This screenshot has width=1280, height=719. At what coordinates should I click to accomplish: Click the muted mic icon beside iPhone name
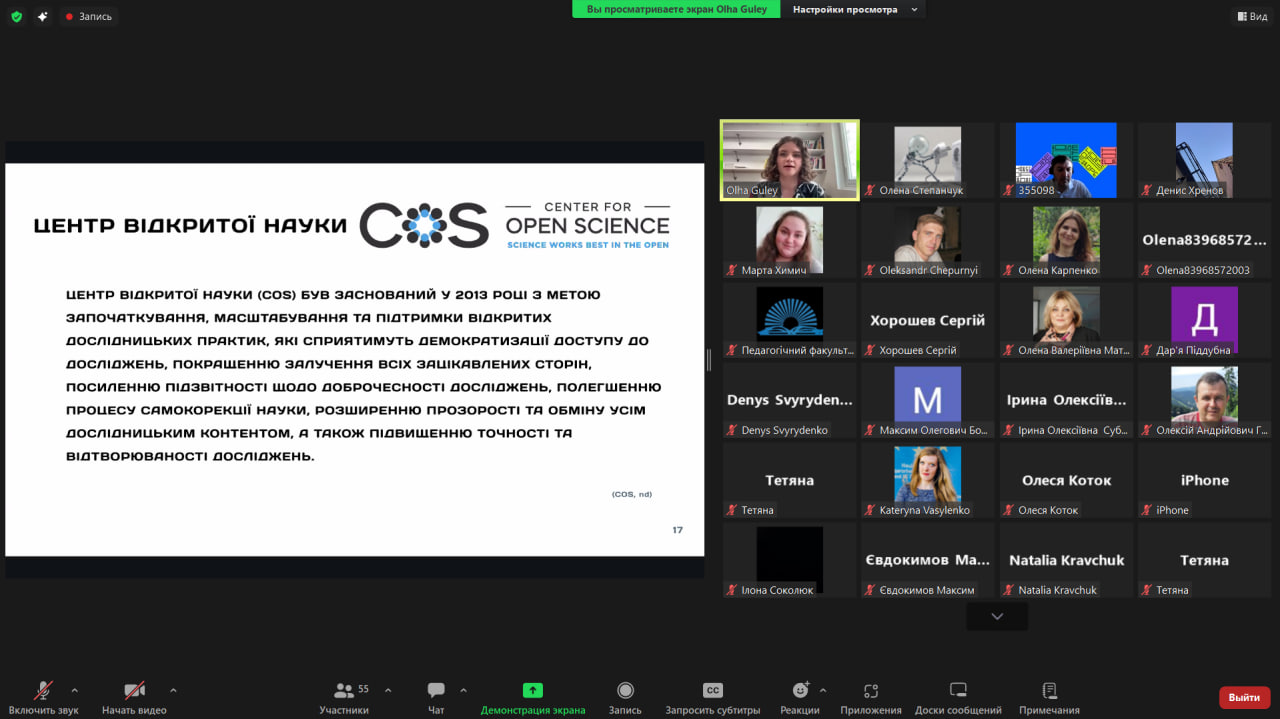tap(1147, 510)
